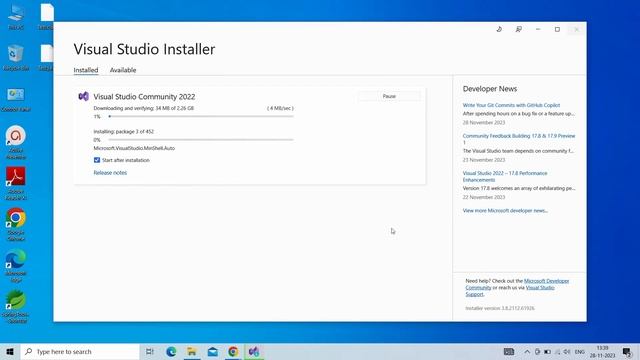The height and width of the screenshot is (360, 640).
Task: Open the battery status tray icon
Action: tap(547, 351)
